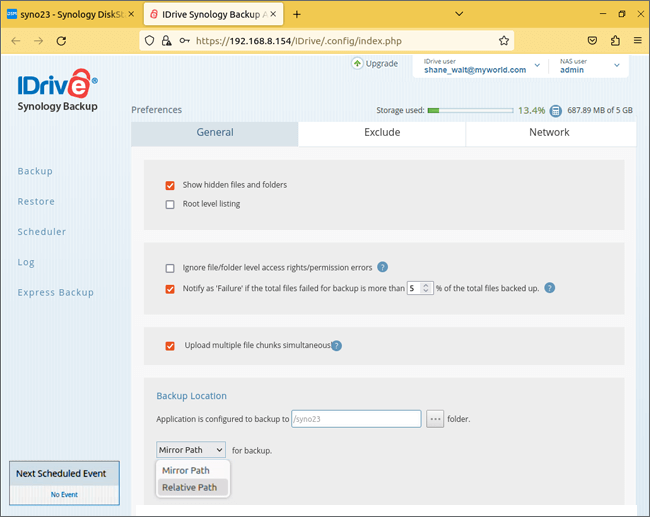The image size is (650, 517).
Task: Open help icon for failure notification percentage
Action: pyautogui.click(x=549, y=288)
